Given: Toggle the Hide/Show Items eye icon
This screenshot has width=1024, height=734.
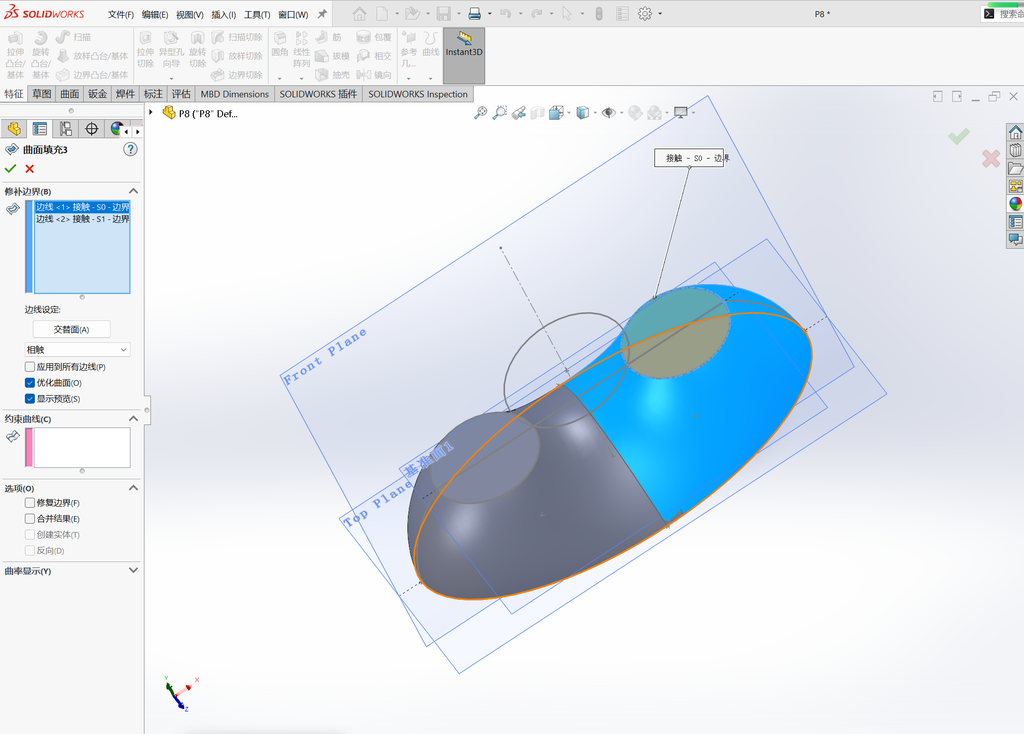Looking at the screenshot, I should tap(609, 113).
